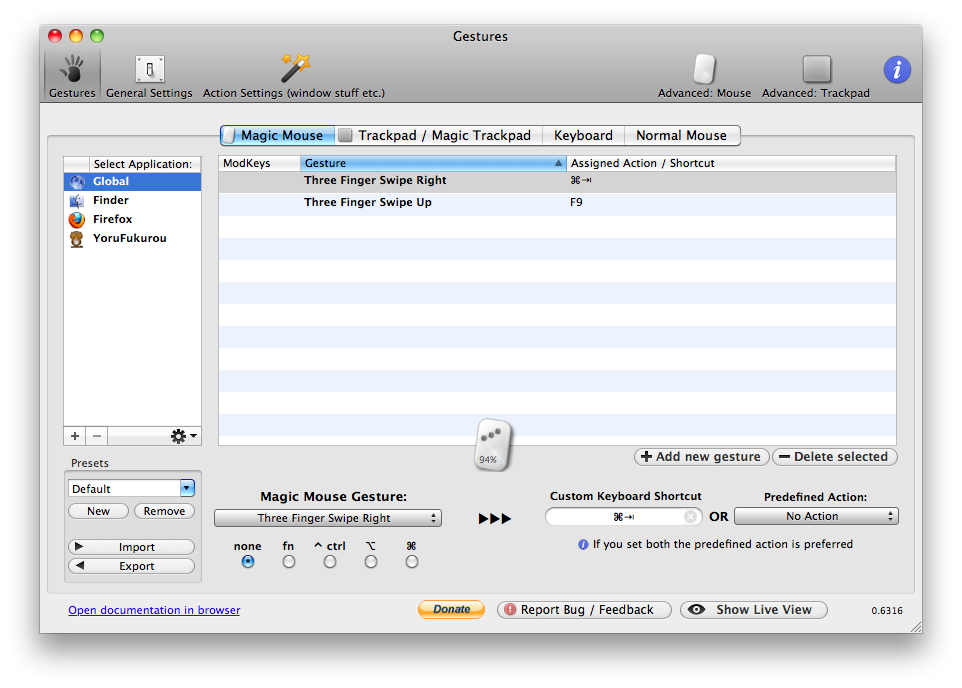
Task: Import presets
Action: click(131, 547)
